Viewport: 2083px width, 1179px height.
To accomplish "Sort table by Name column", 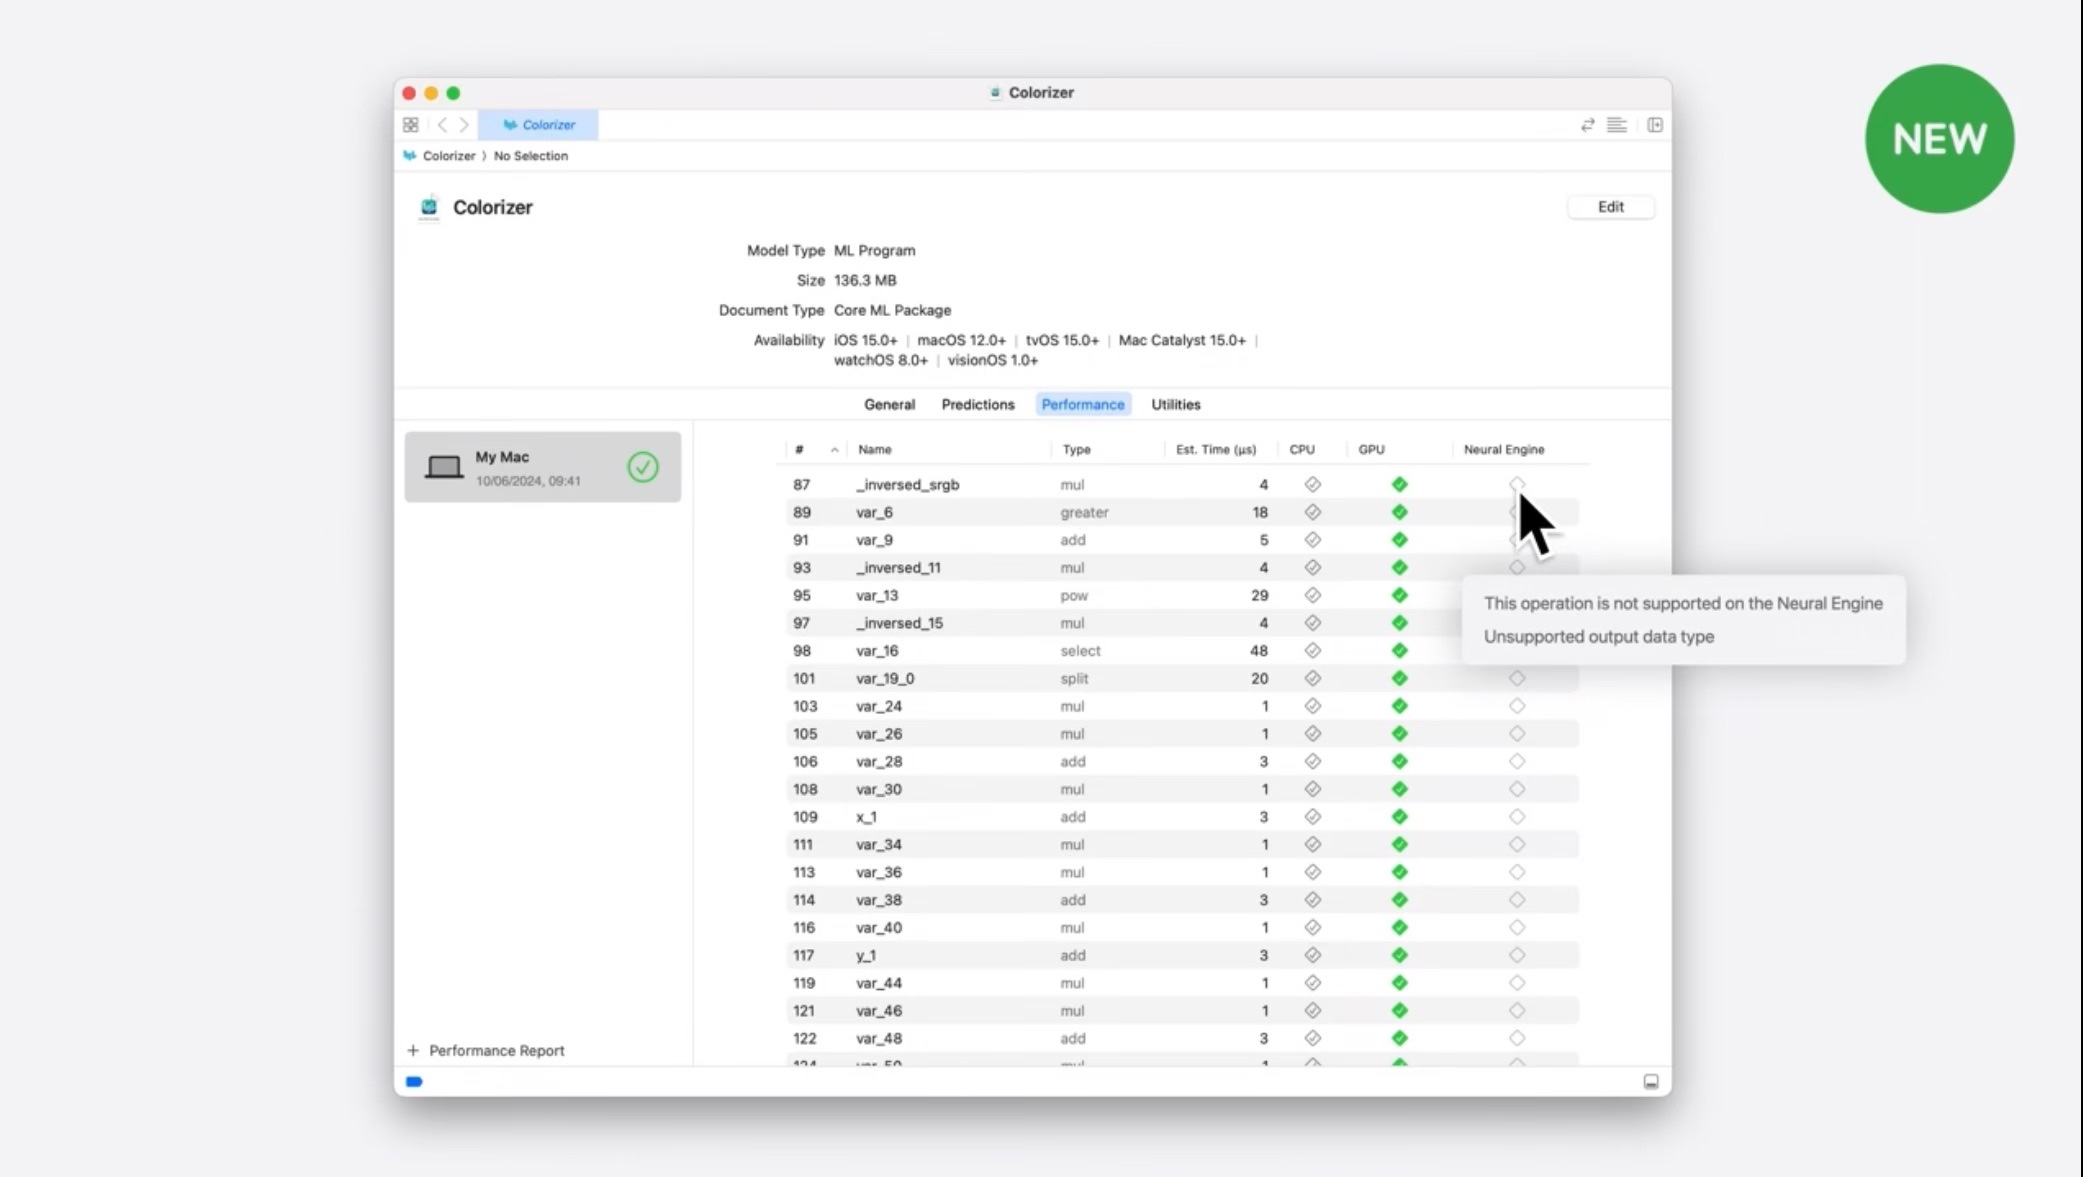I will coord(875,450).
